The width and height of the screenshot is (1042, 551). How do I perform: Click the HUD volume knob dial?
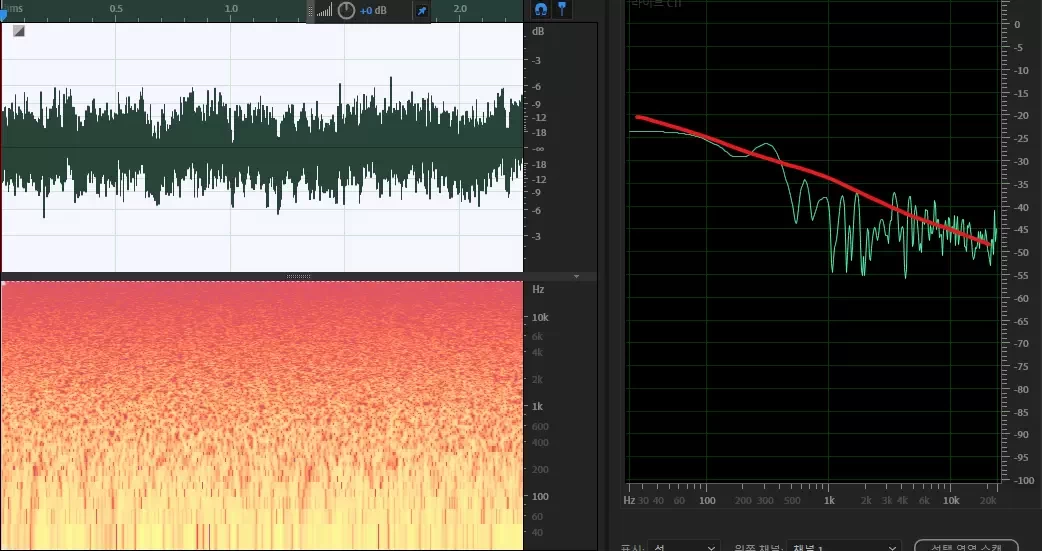click(x=346, y=10)
